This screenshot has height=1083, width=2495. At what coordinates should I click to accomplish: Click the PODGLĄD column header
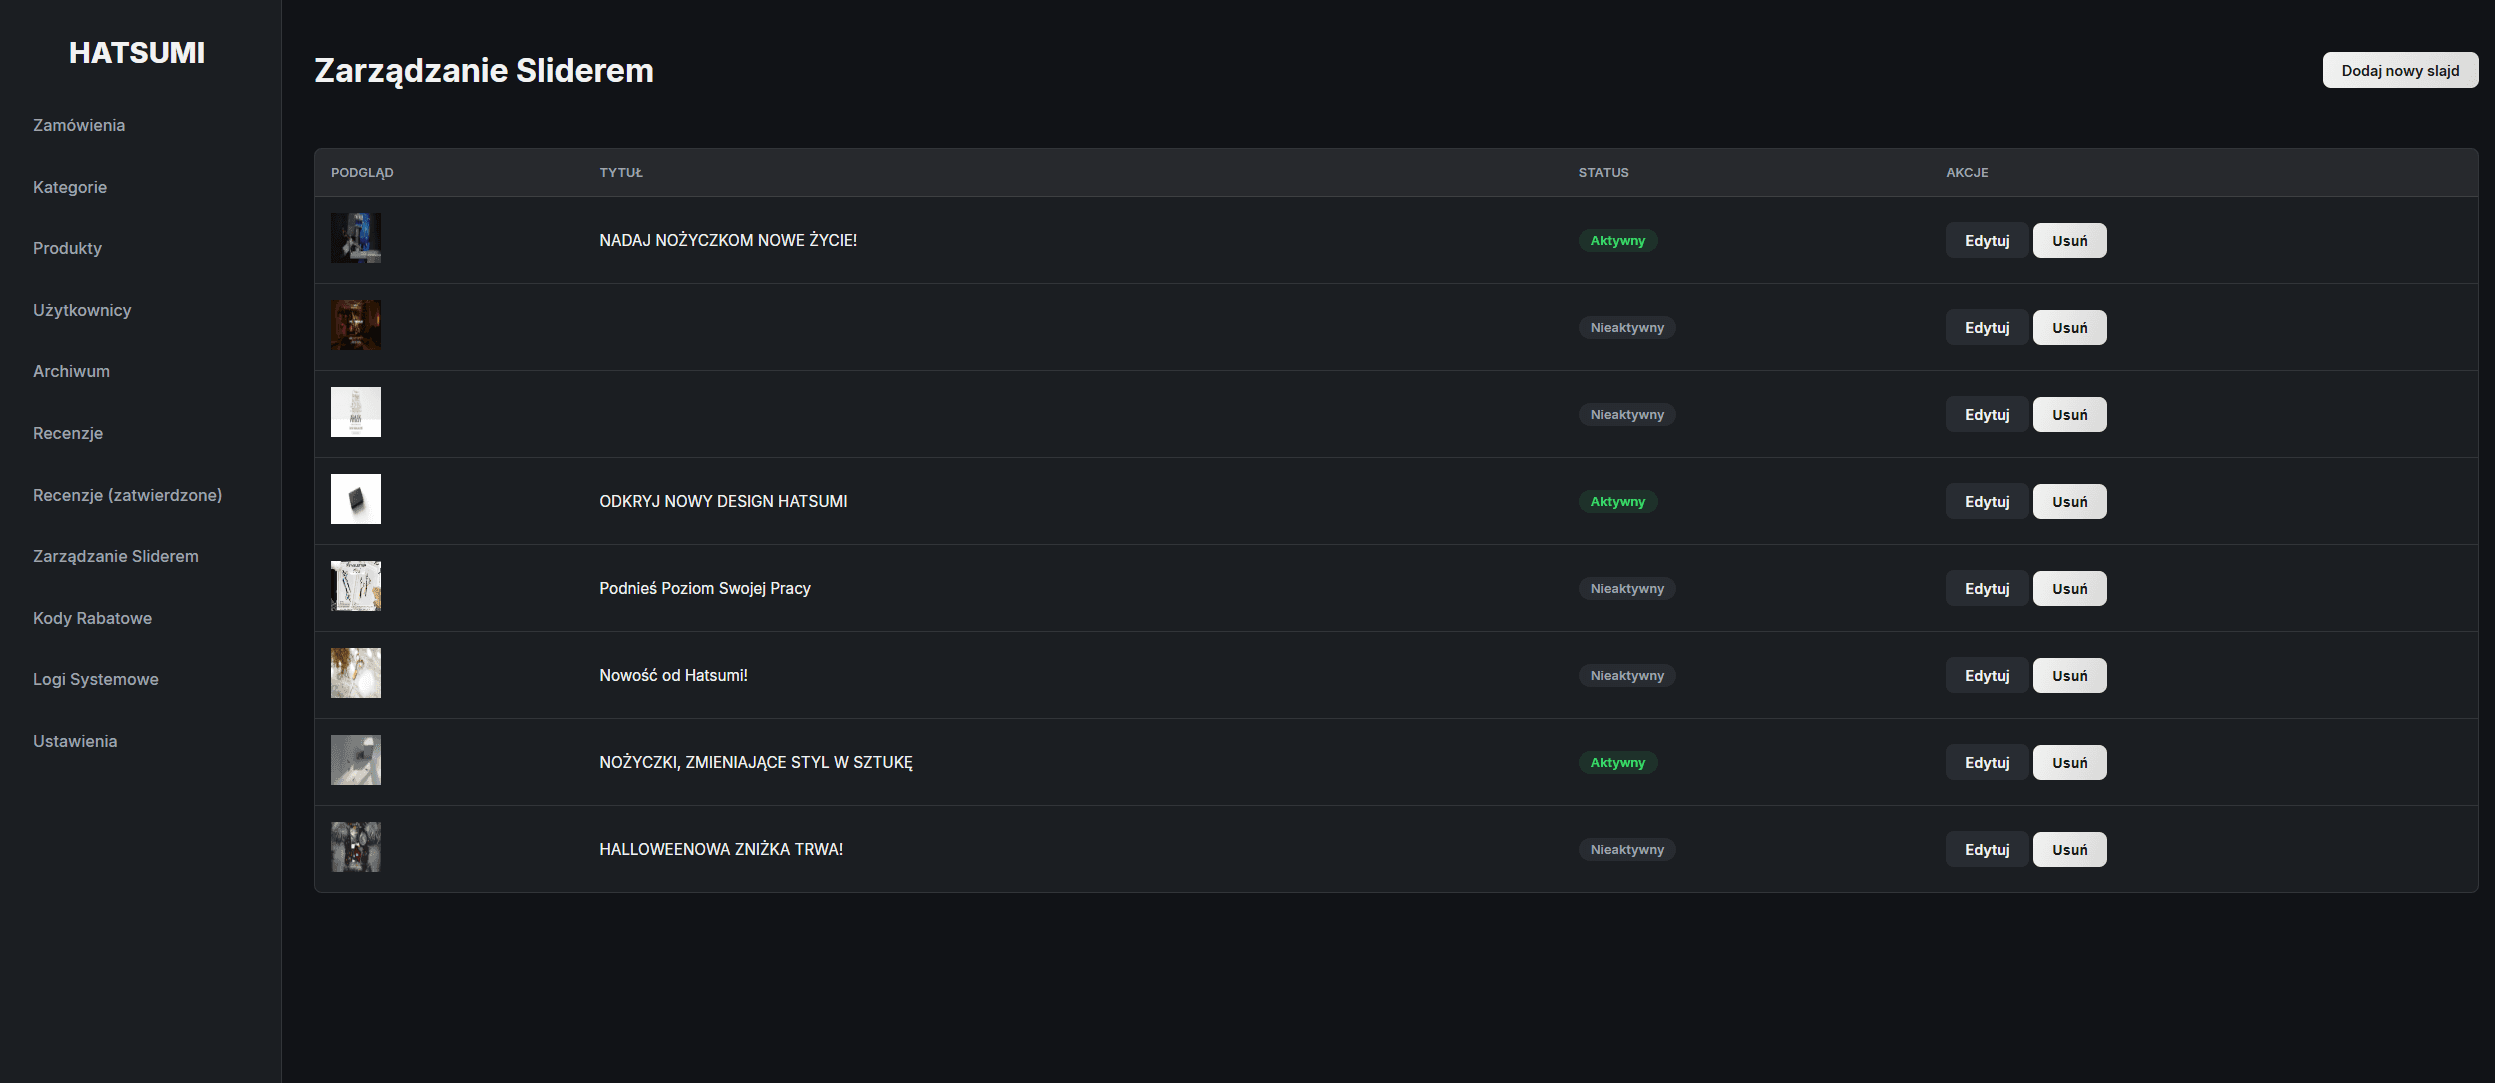tap(362, 173)
